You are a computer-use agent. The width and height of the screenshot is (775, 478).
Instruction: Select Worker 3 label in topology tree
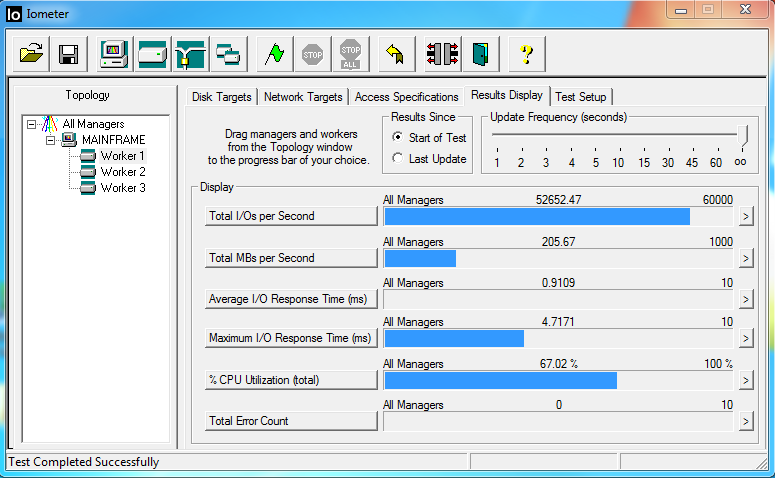pyautogui.click(x=123, y=188)
